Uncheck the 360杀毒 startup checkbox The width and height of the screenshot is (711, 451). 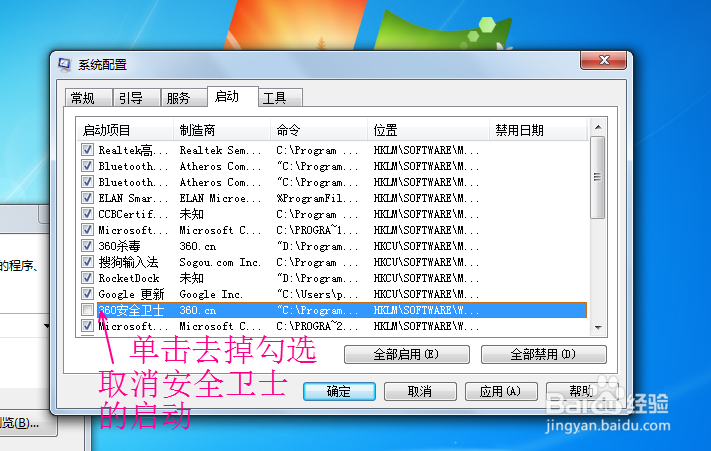point(87,246)
